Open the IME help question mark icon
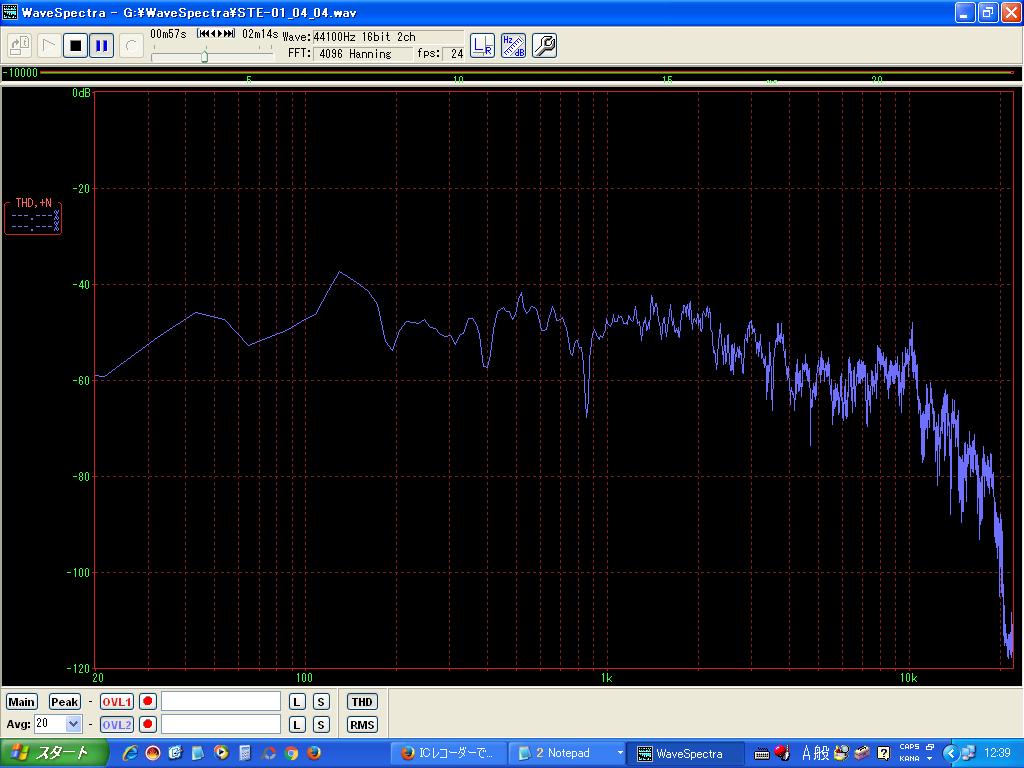The width and height of the screenshot is (1024, 768). pos(883,753)
